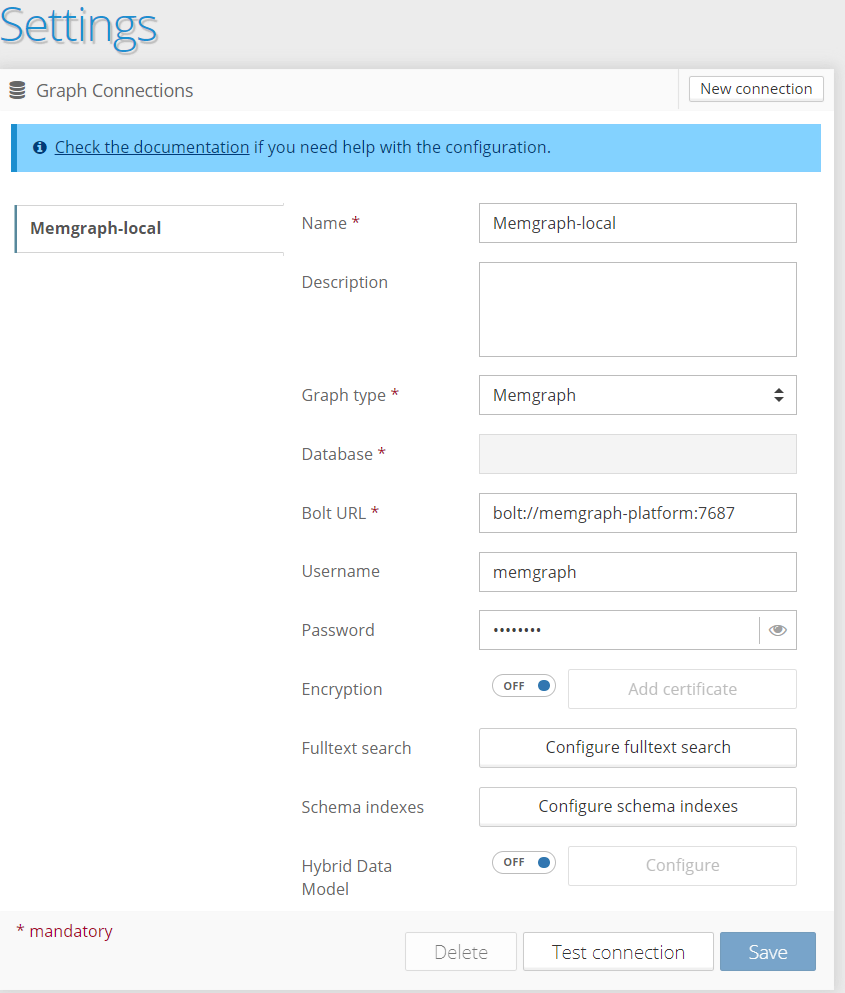
Task: Click the Test connection button
Action: click(618, 952)
